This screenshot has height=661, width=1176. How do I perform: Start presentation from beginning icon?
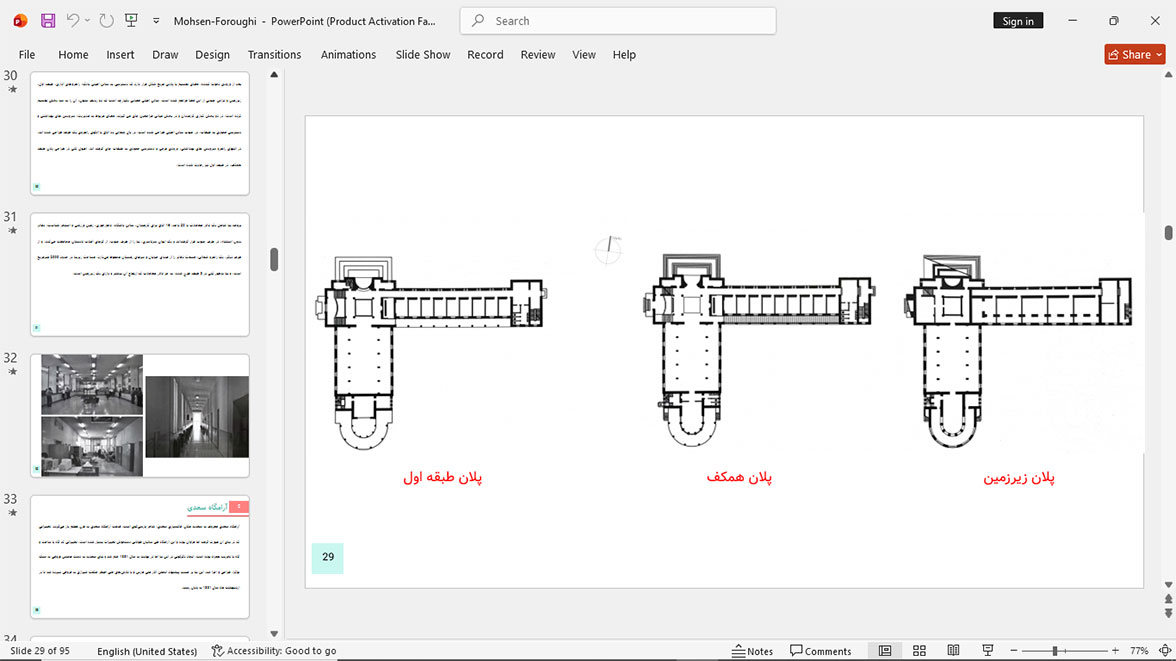coord(131,21)
